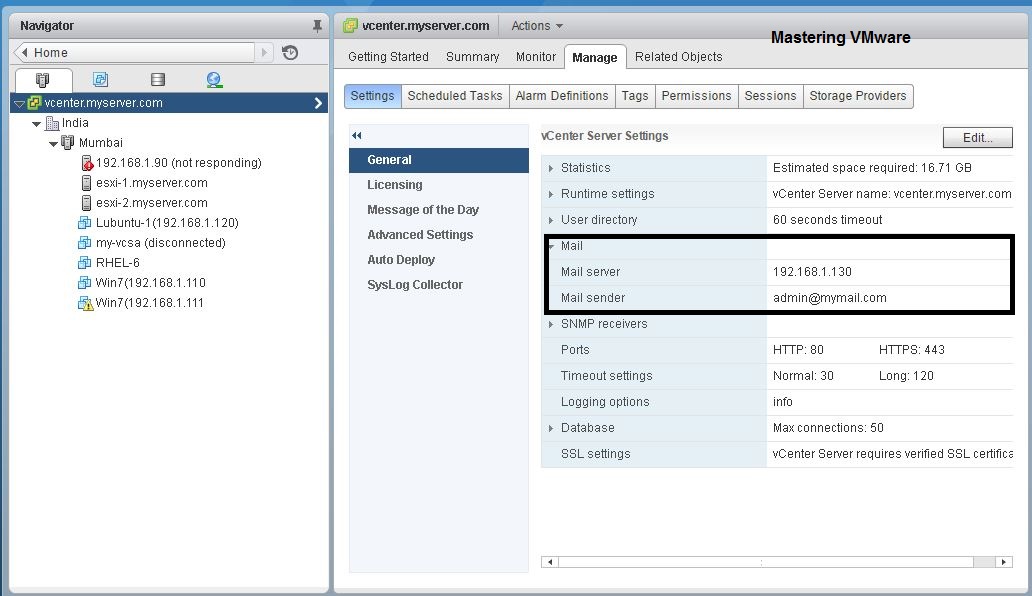Select Licensing in settings list
This screenshot has height=596, width=1032.
click(439, 185)
